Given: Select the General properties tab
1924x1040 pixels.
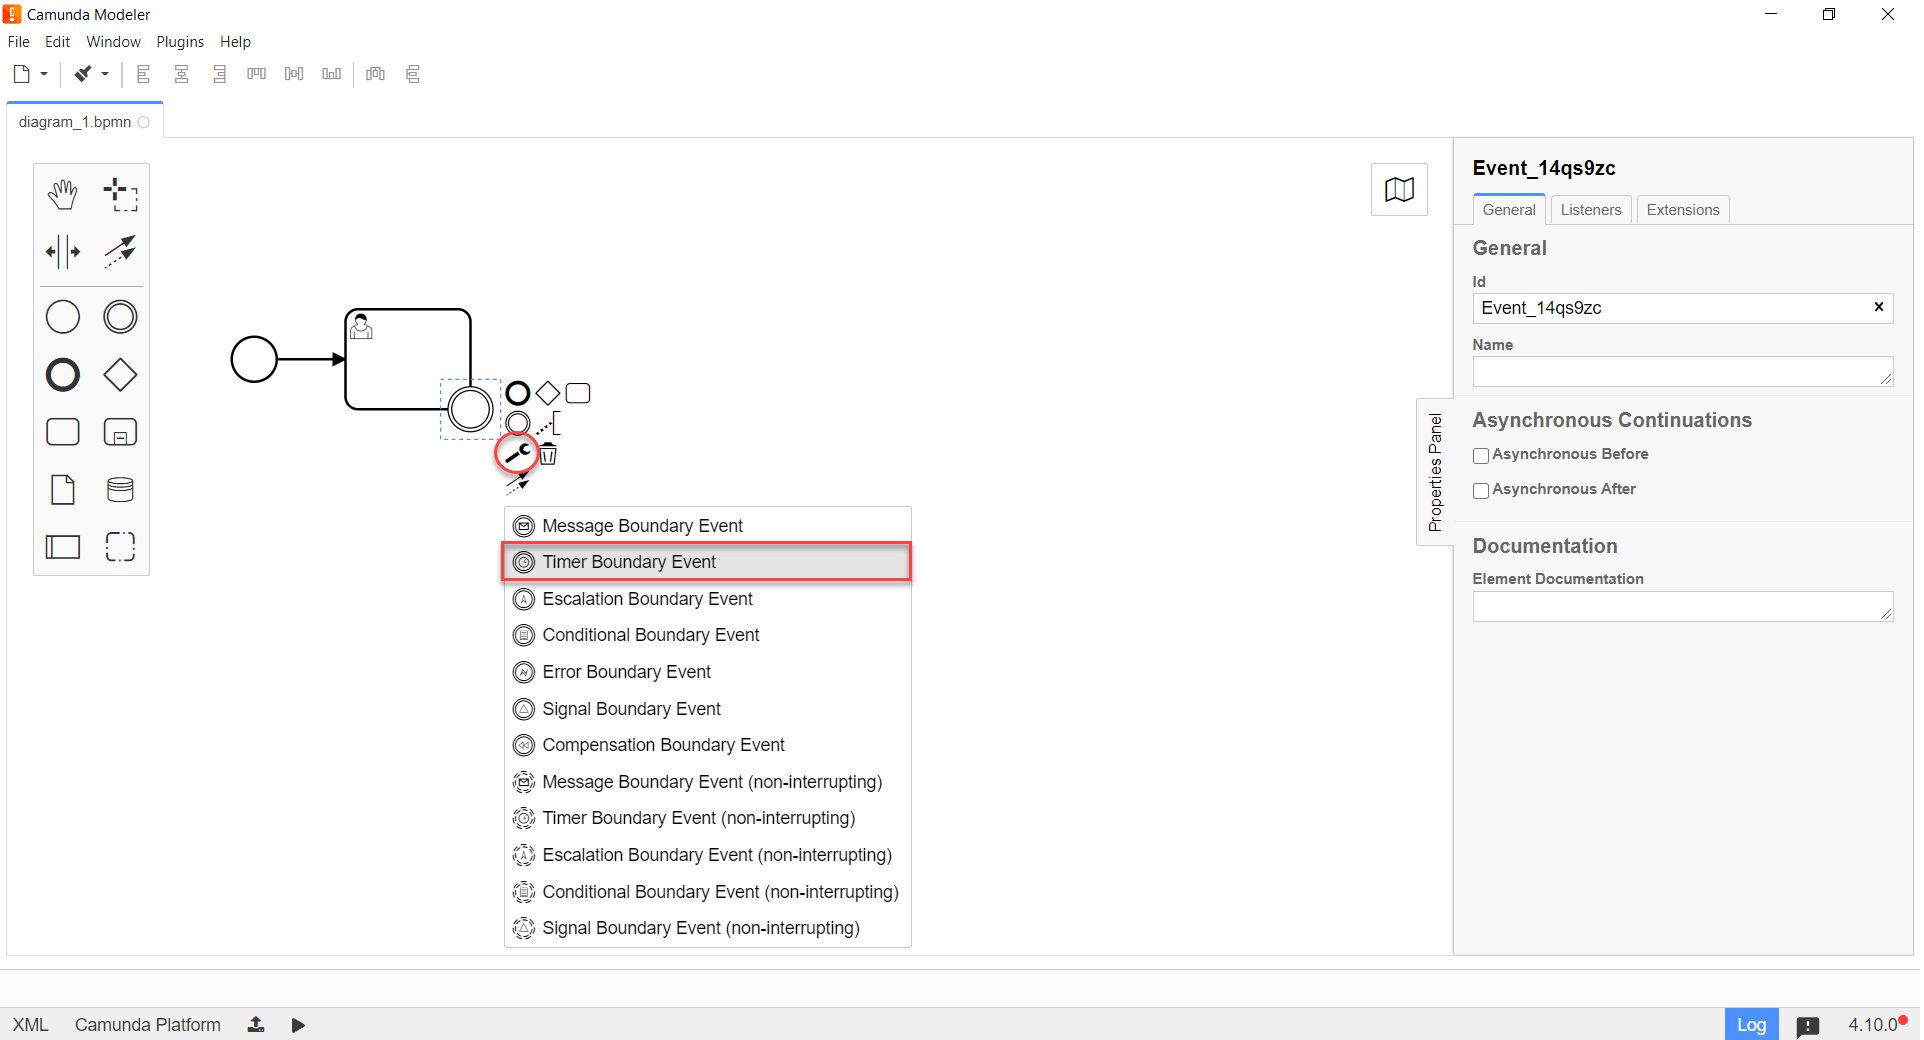Looking at the screenshot, I should (x=1509, y=210).
